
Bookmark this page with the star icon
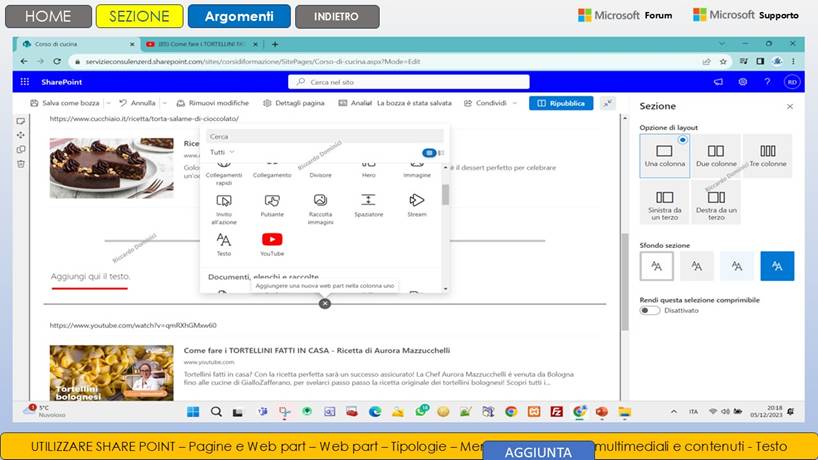pyautogui.click(x=723, y=62)
